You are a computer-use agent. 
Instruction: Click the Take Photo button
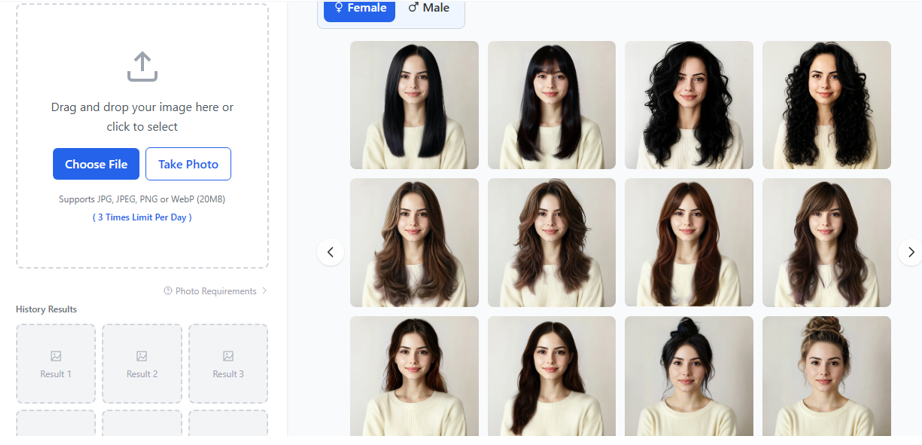[x=188, y=164]
